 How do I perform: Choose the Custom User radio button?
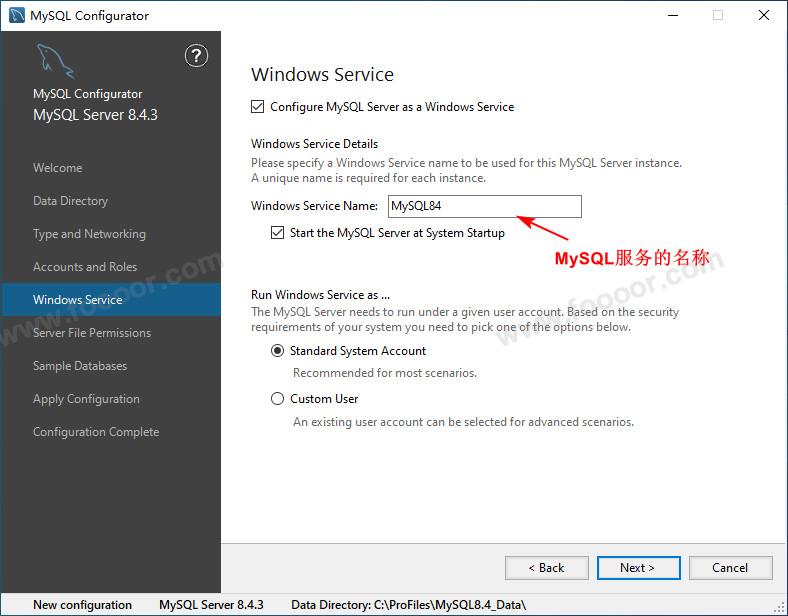coord(278,399)
